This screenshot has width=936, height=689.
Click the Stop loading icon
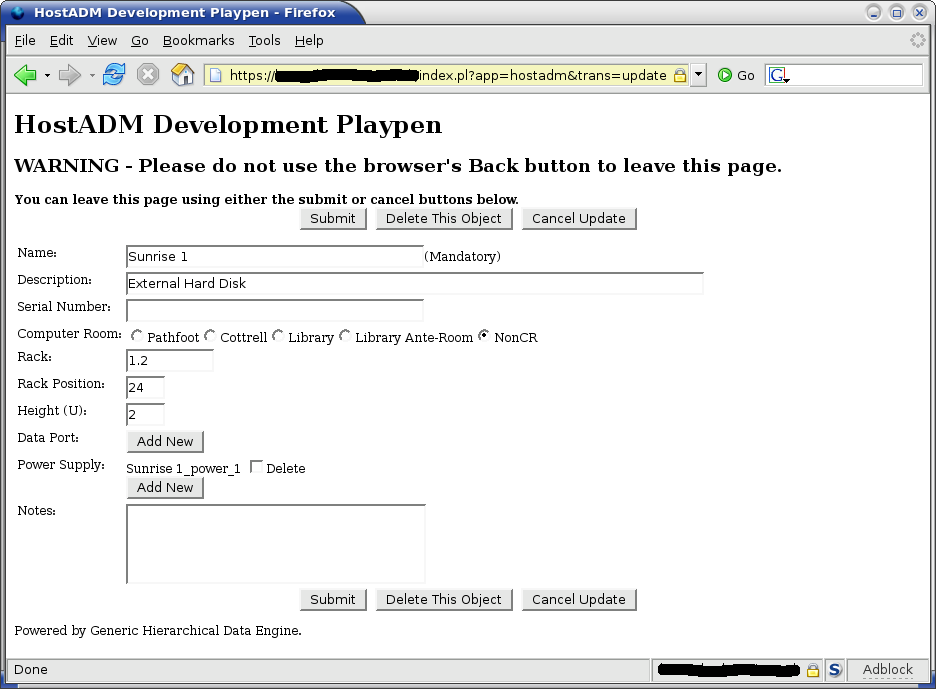tap(148, 75)
